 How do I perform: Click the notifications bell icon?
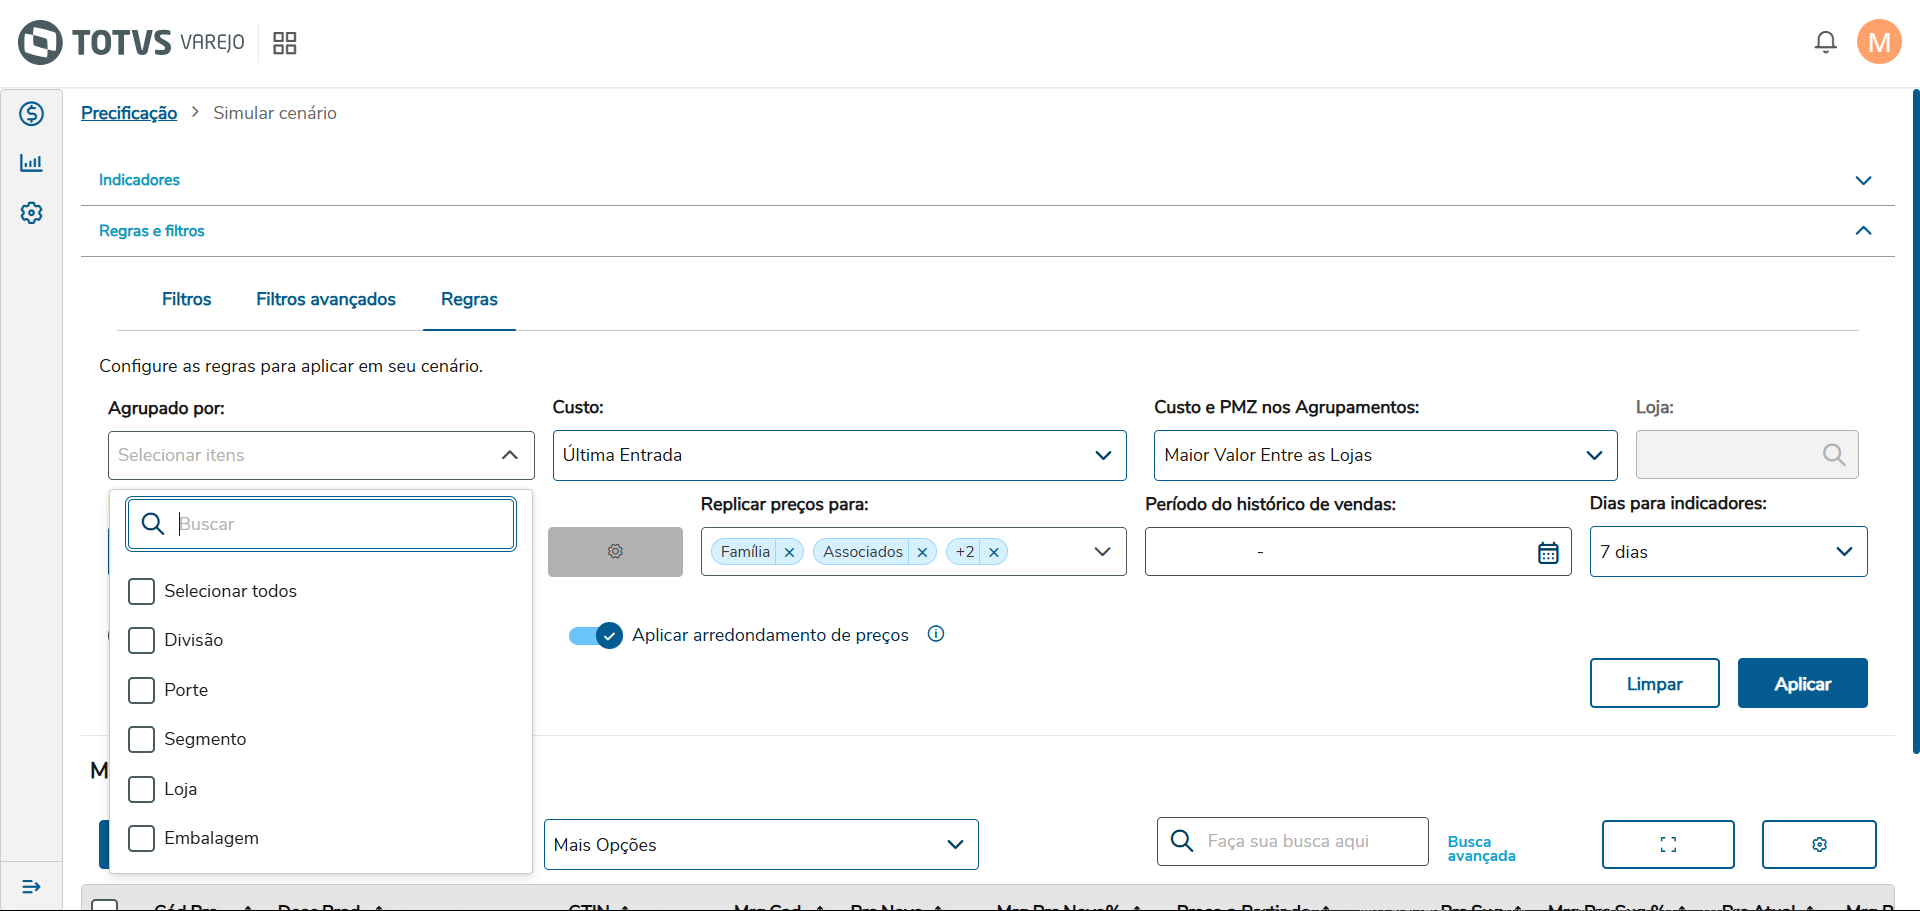(1825, 42)
